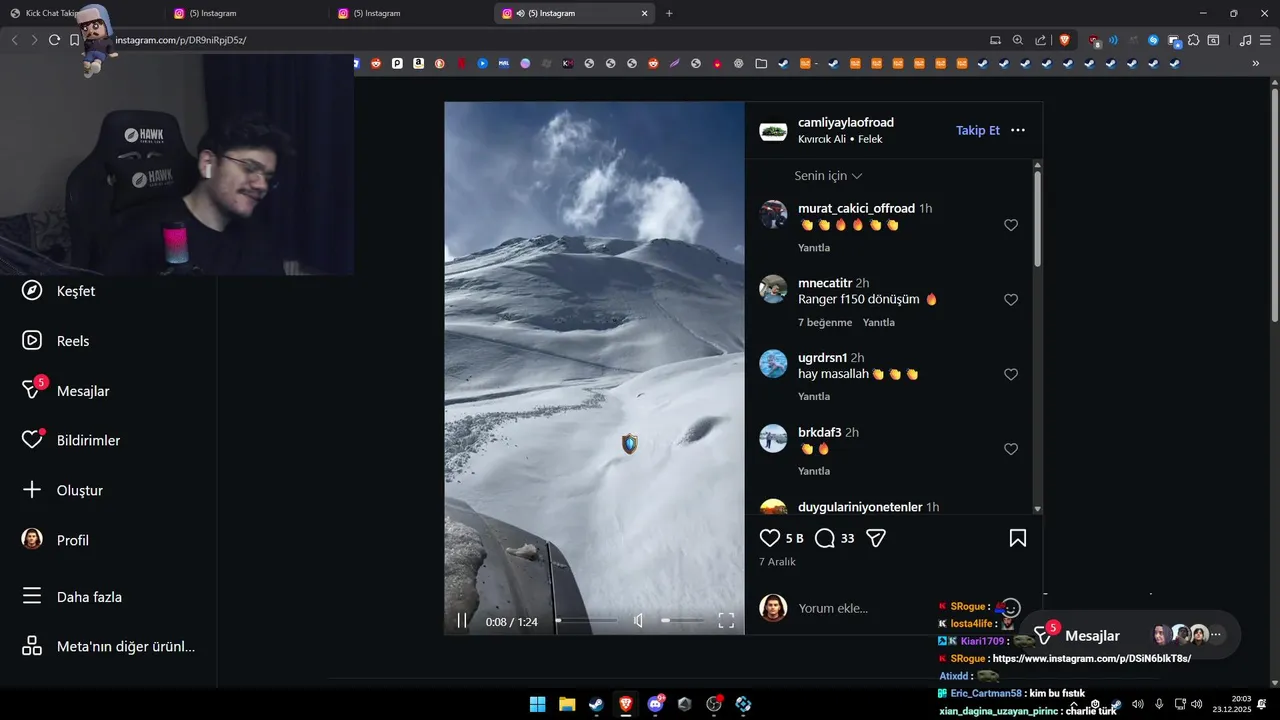This screenshot has width=1280, height=720.
Task: Seek the video progress bar
Action: 586,621
